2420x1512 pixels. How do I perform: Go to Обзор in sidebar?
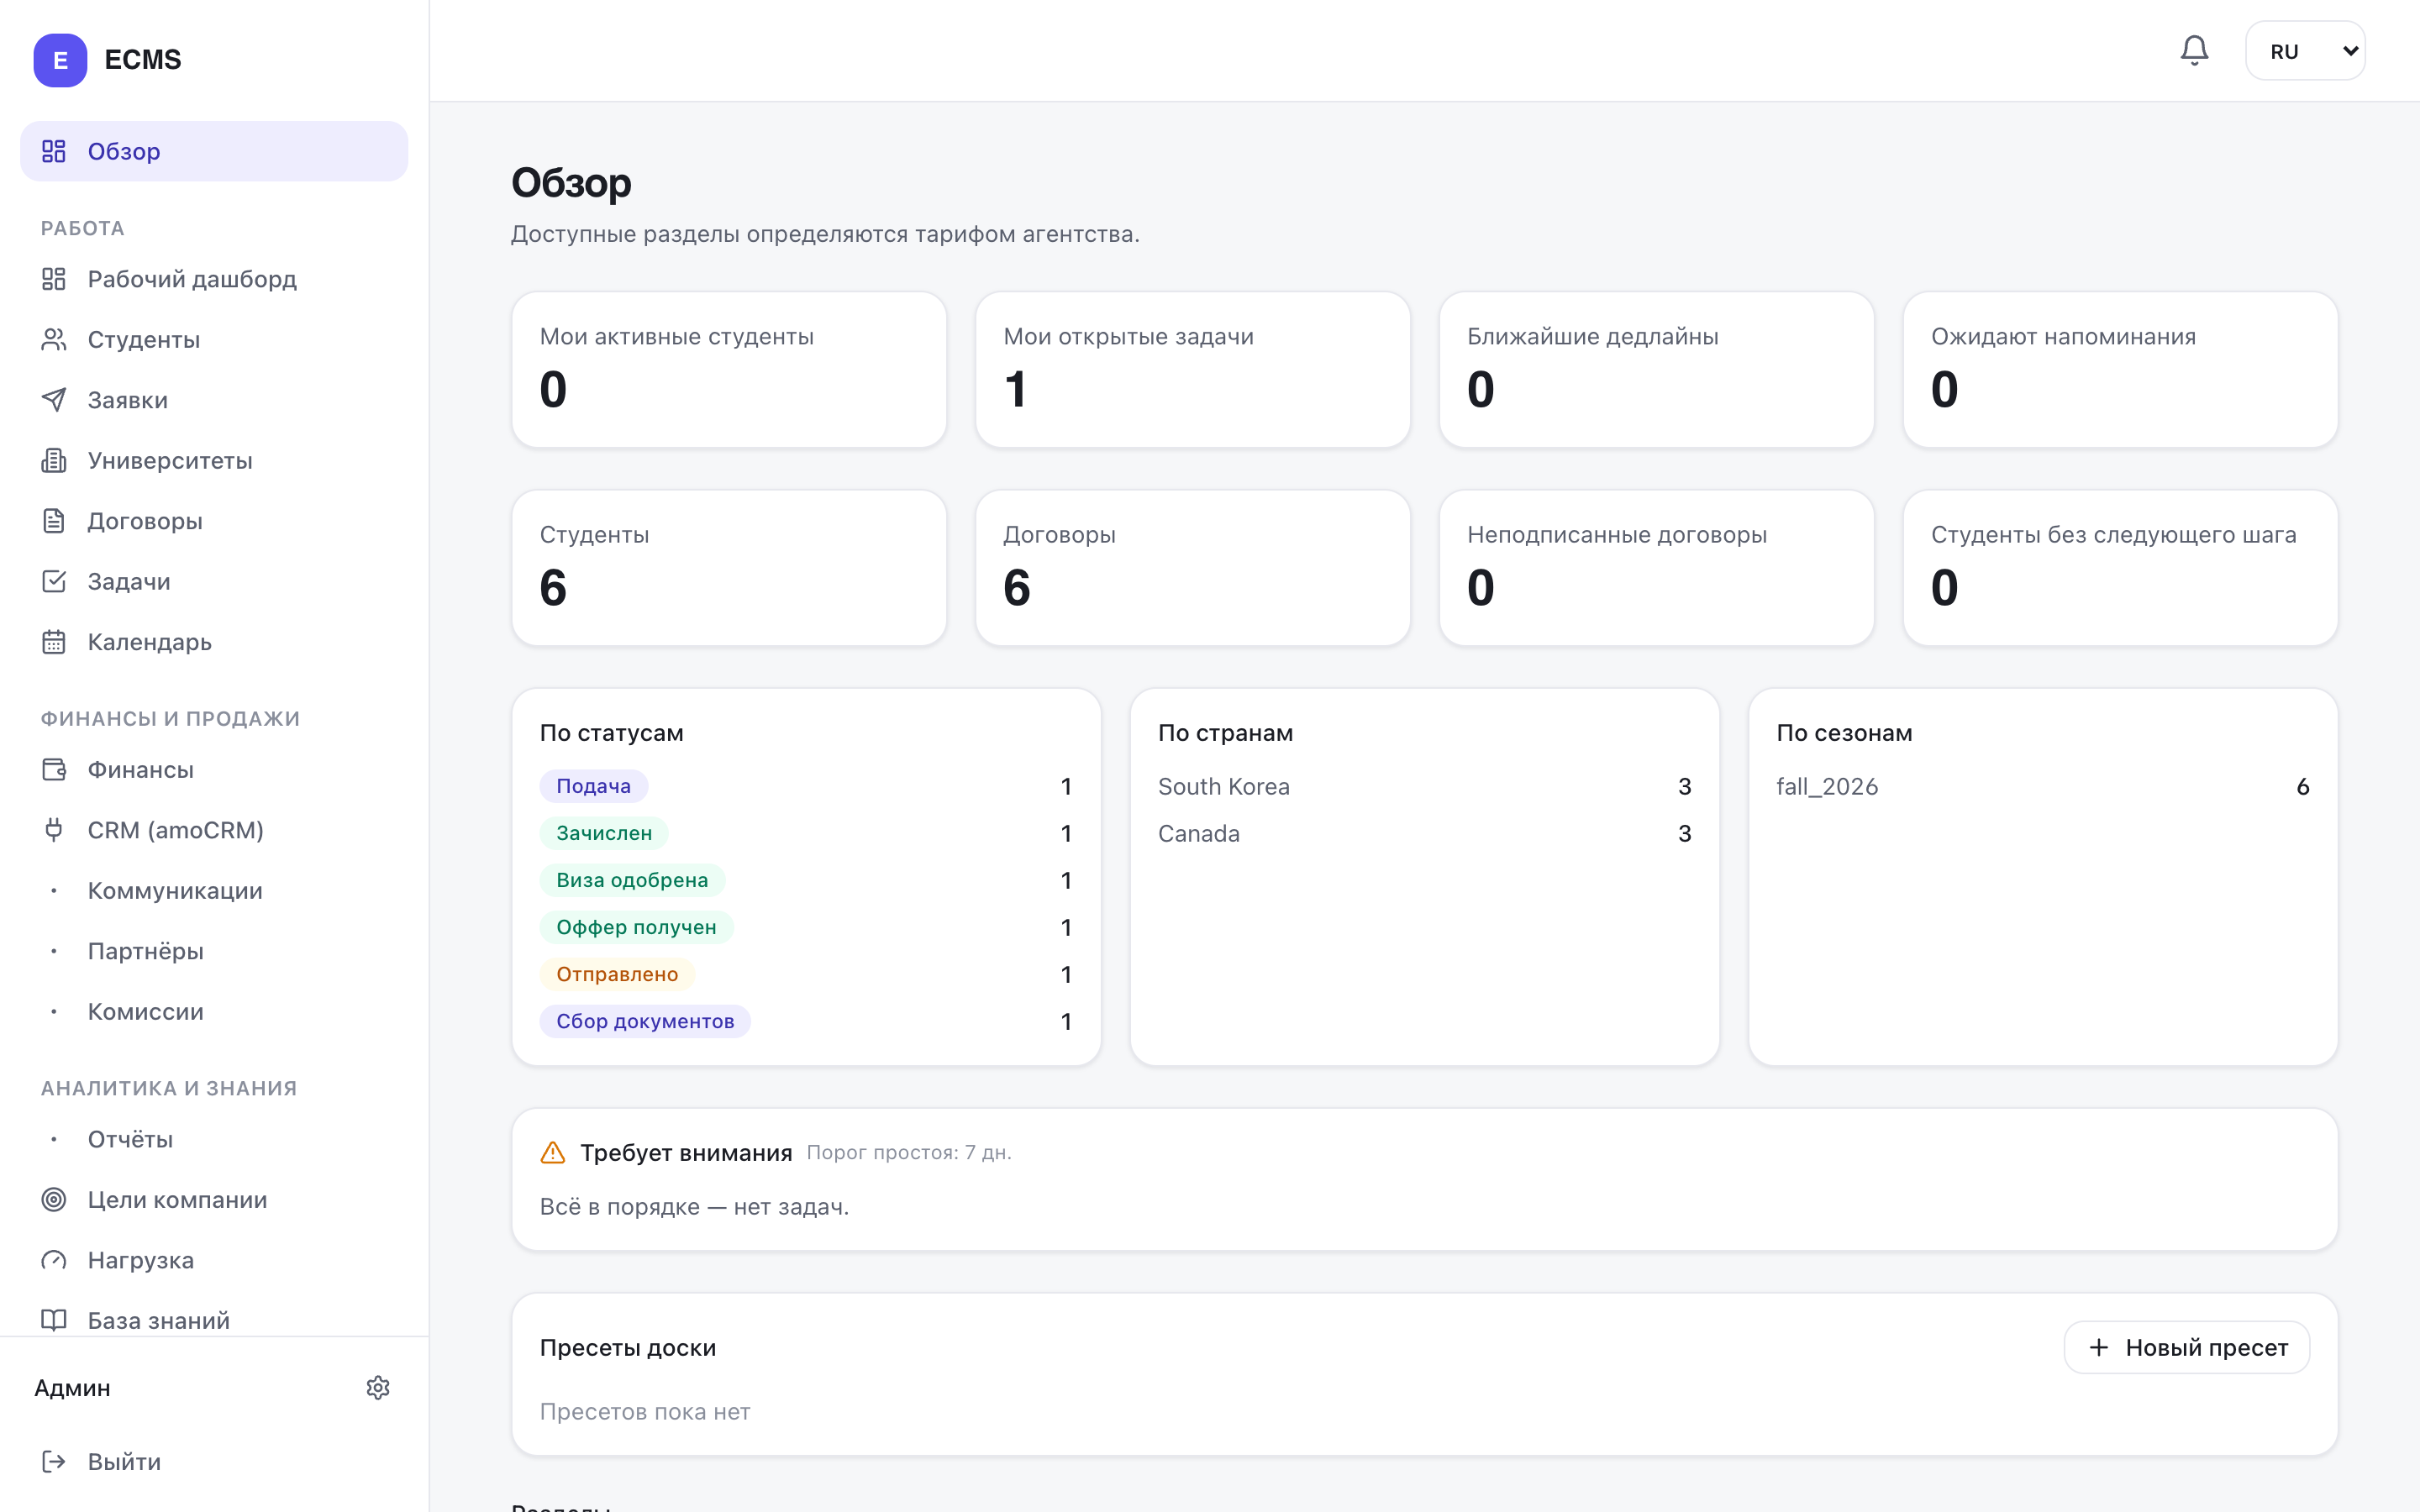tap(214, 151)
